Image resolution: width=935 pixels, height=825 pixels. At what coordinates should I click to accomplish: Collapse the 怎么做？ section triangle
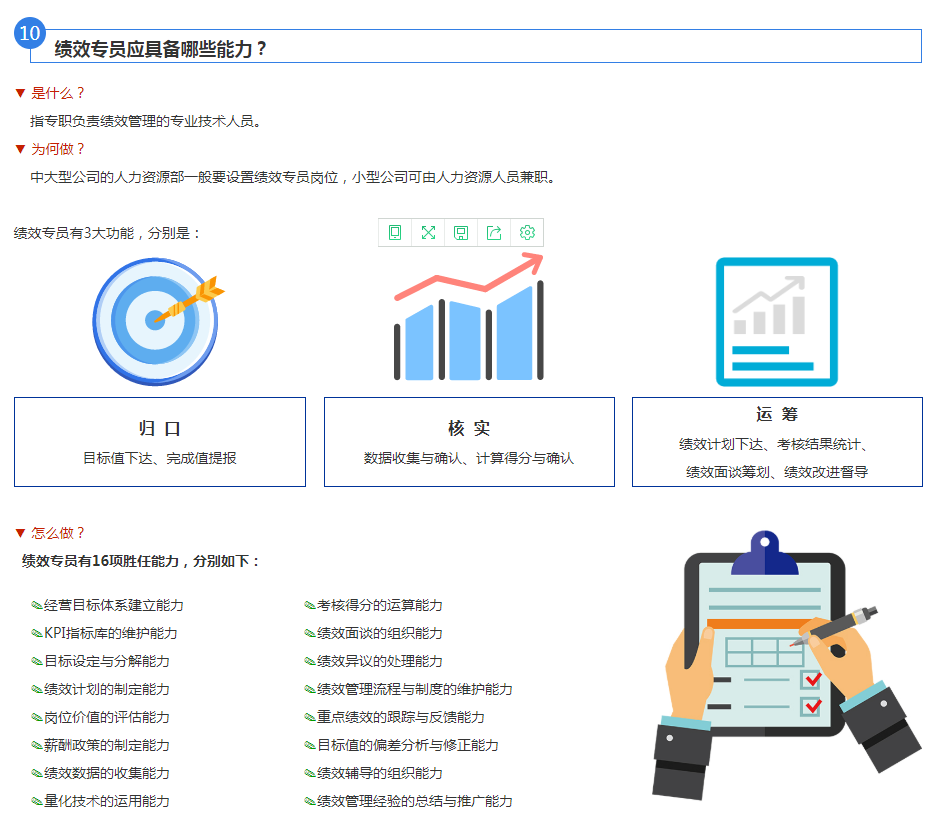(19, 533)
